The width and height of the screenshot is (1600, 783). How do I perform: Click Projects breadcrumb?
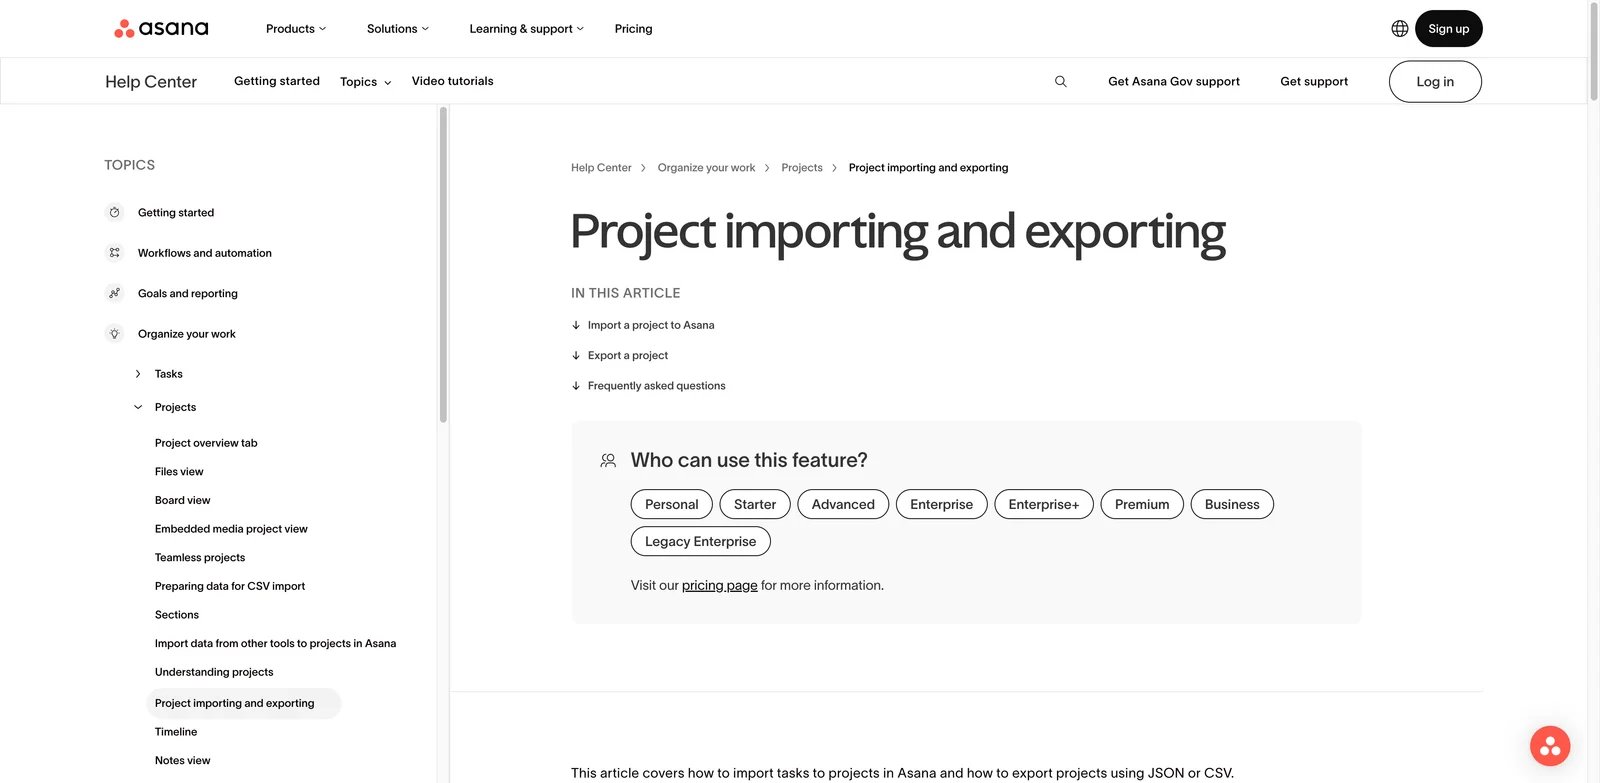(802, 168)
